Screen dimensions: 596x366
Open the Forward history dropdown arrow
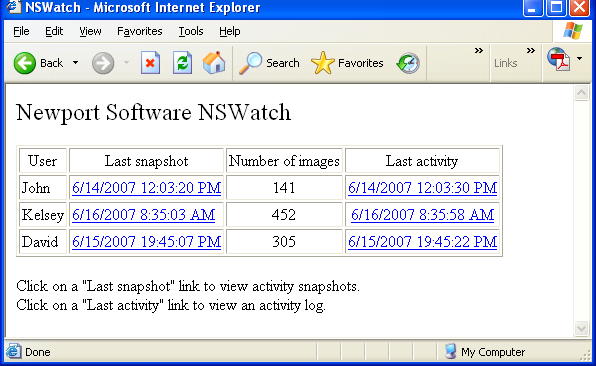[126, 62]
